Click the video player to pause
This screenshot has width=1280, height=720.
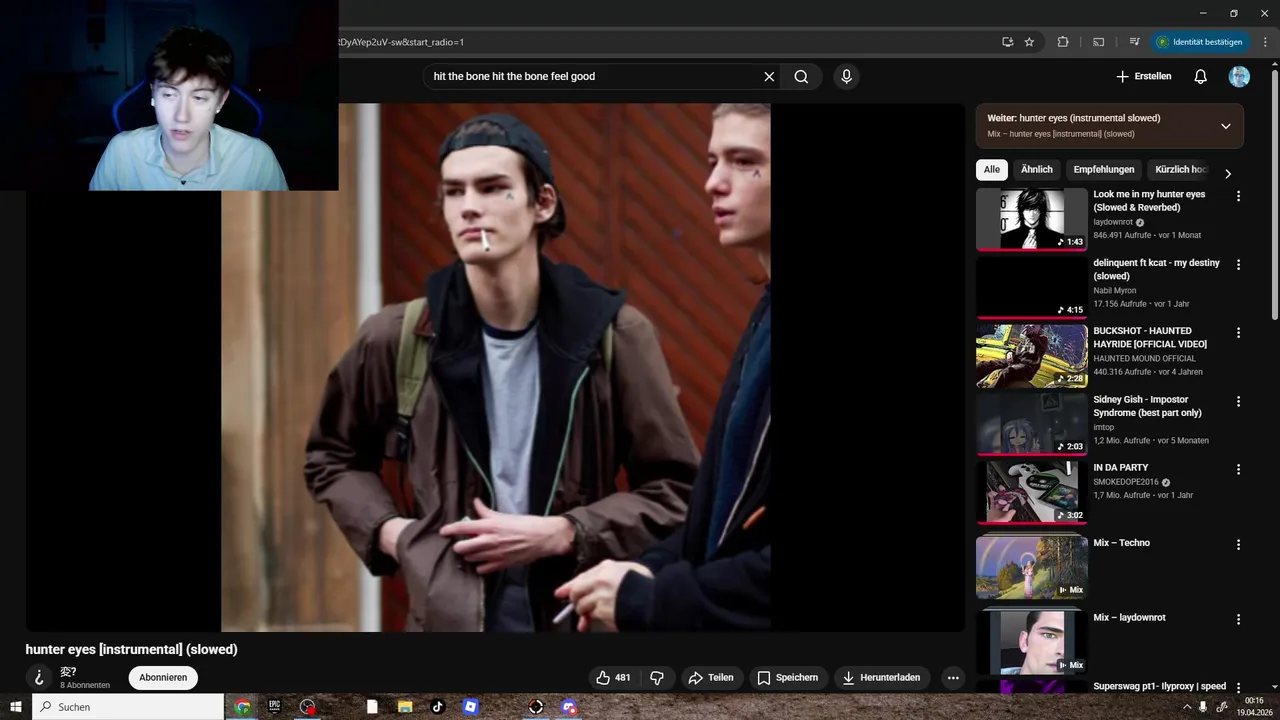(x=495, y=367)
